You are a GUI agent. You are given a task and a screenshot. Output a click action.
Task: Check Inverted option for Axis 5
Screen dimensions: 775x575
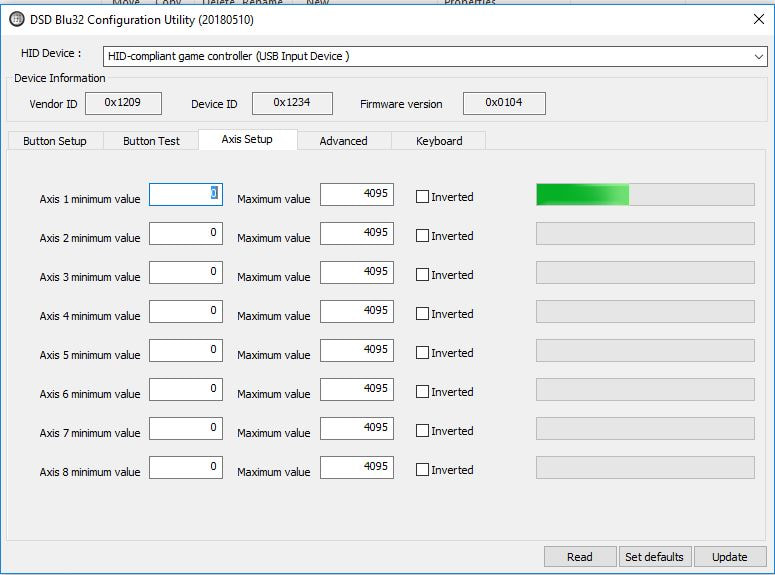coord(422,353)
